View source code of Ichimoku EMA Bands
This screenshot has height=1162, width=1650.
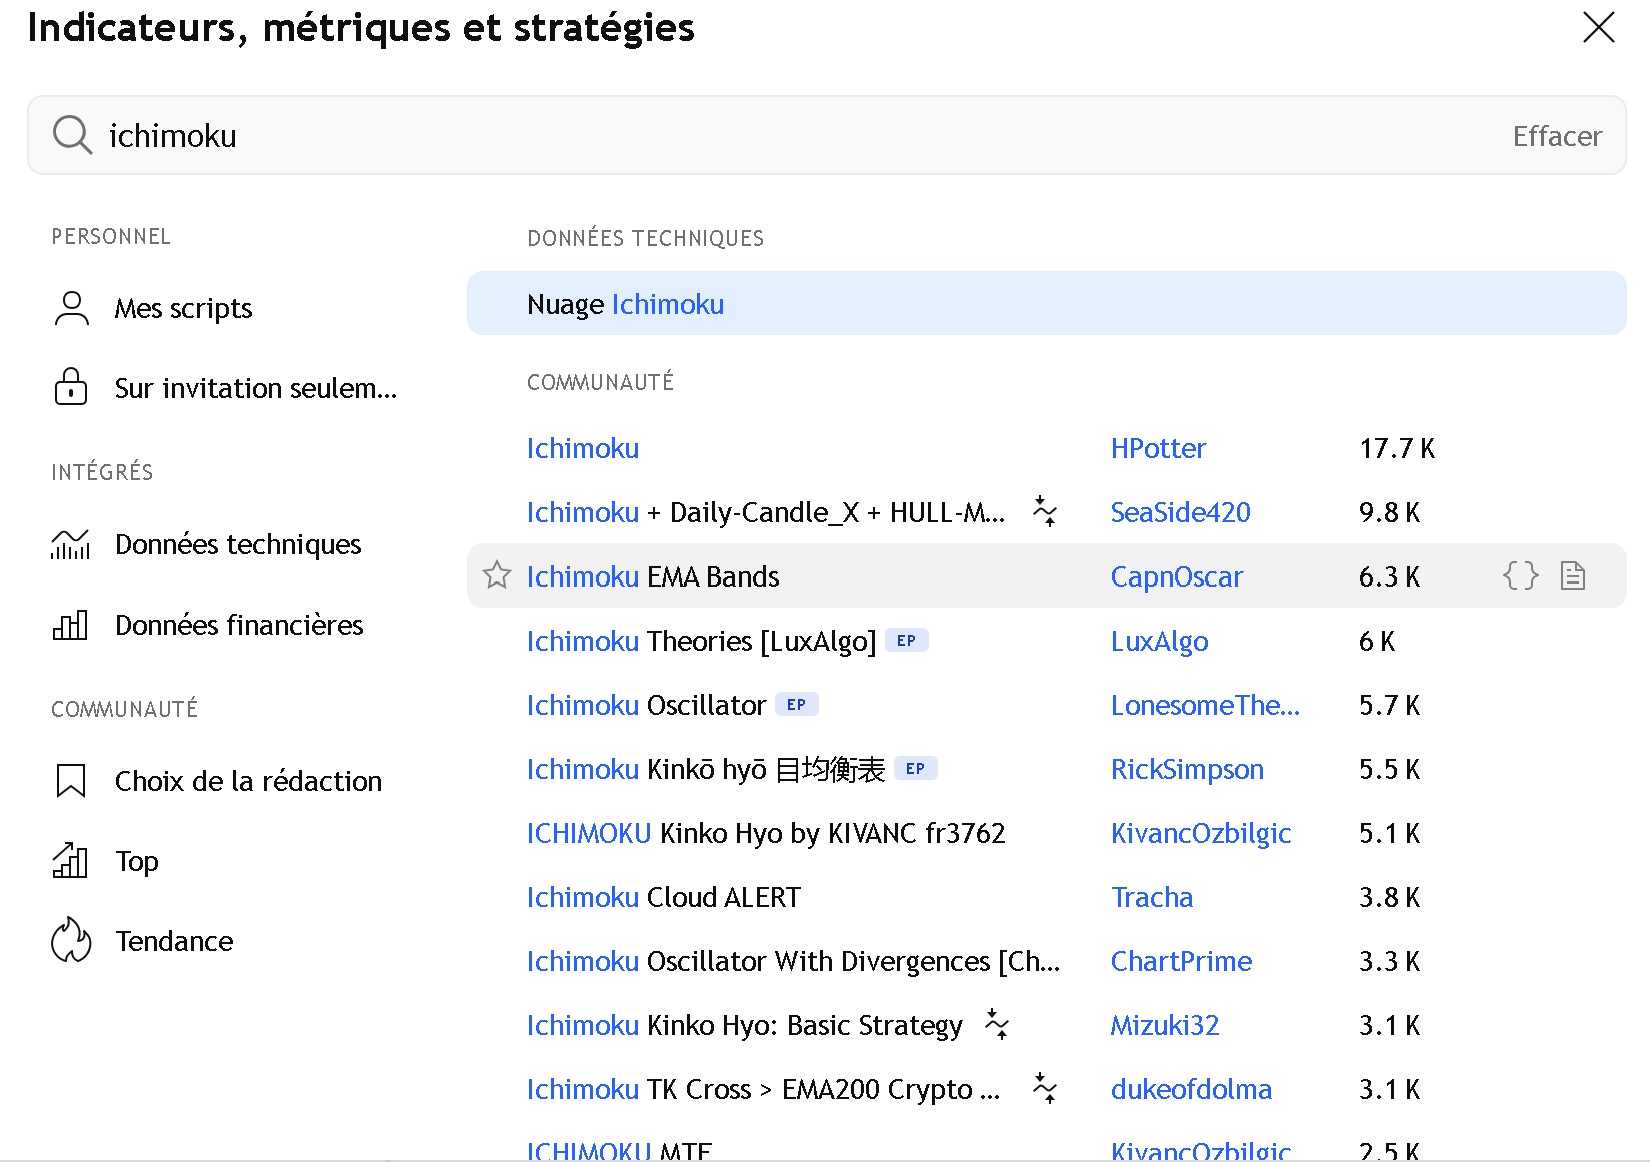click(1520, 576)
